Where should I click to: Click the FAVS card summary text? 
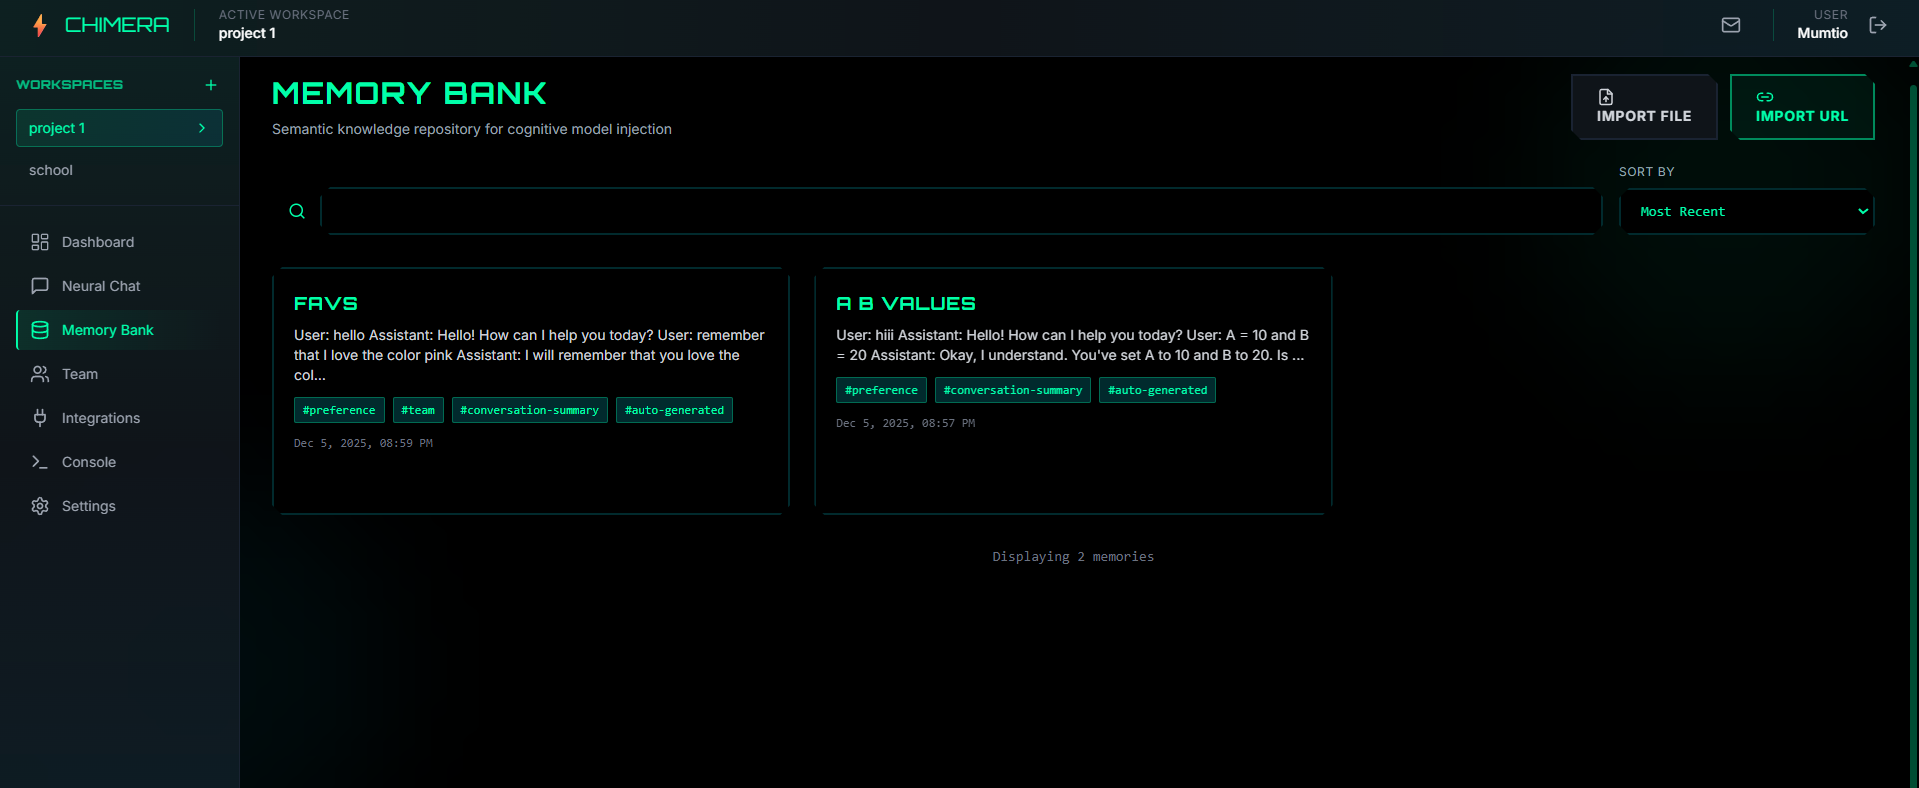click(x=529, y=355)
